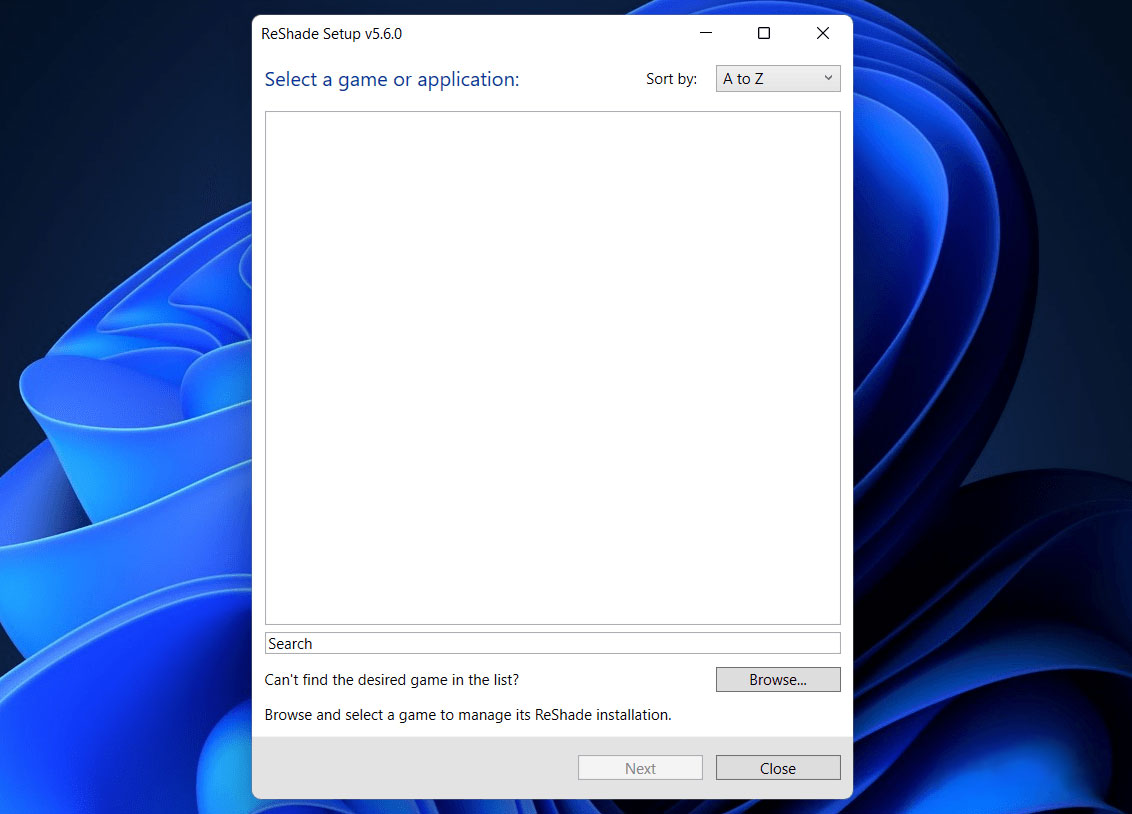Click the chevron arrow beside A to Z
Image resolution: width=1132 pixels, height=814 pixels.
point(827,79)
